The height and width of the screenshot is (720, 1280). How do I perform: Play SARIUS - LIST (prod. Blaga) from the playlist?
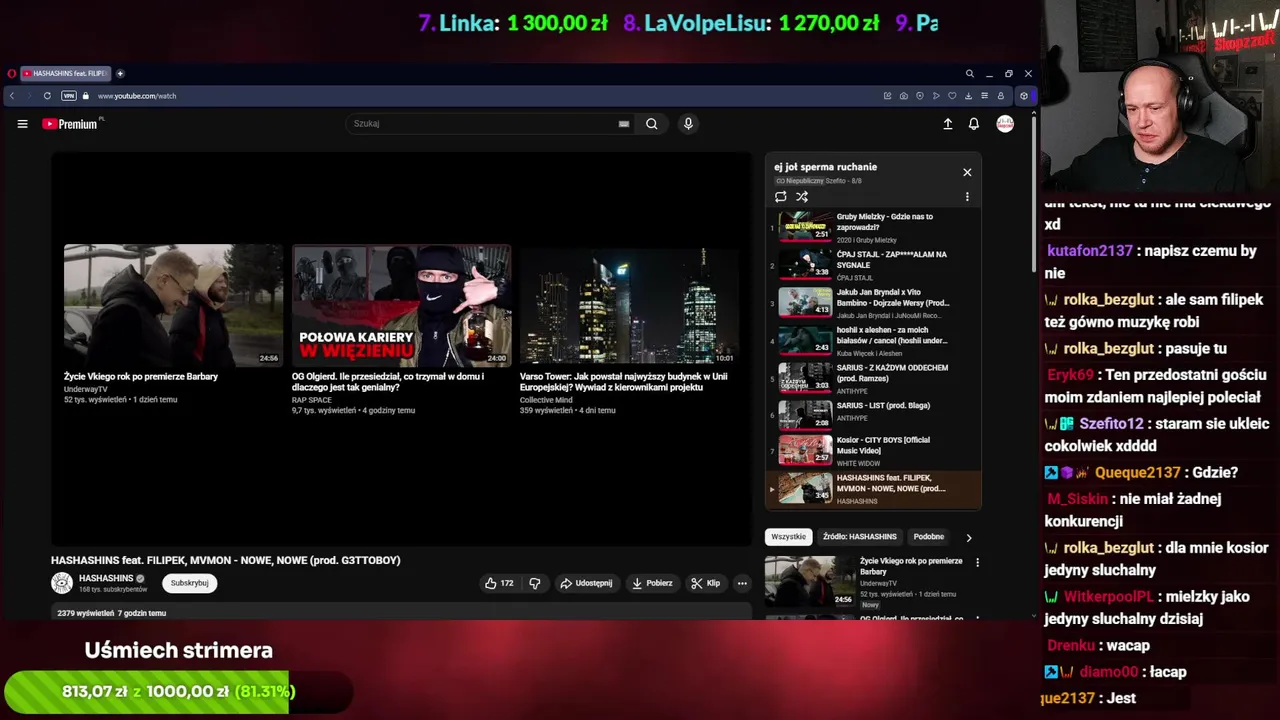pos(872,415)
